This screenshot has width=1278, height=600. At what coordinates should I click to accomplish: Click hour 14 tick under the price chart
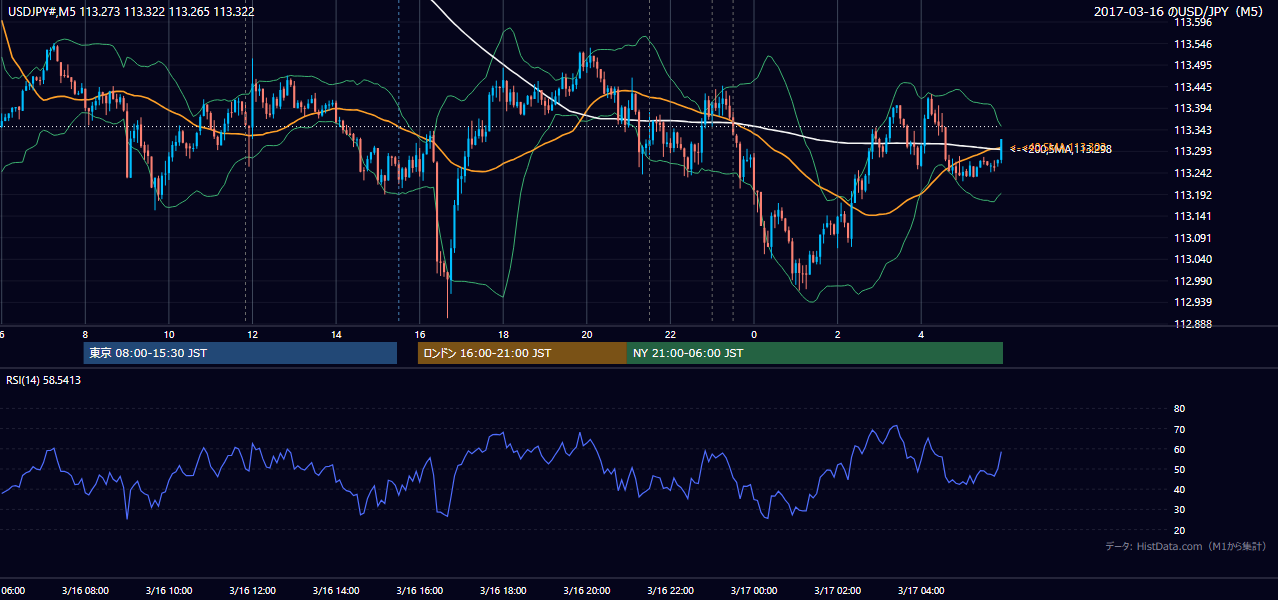coord(336,334)
